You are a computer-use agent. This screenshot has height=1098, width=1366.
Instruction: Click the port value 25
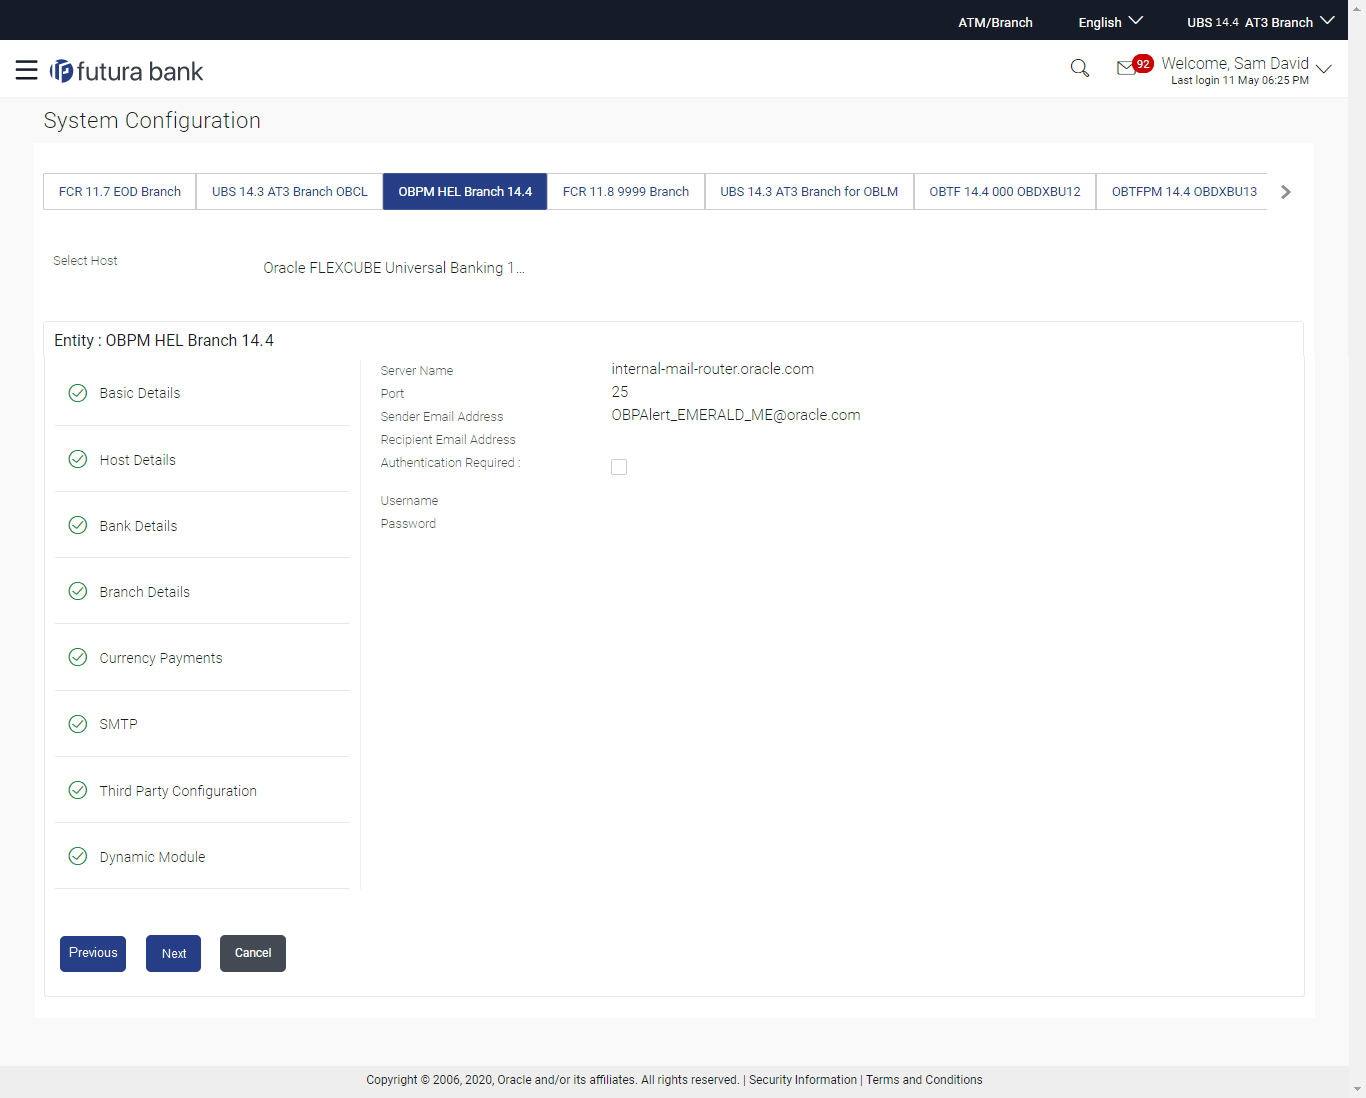620,392
